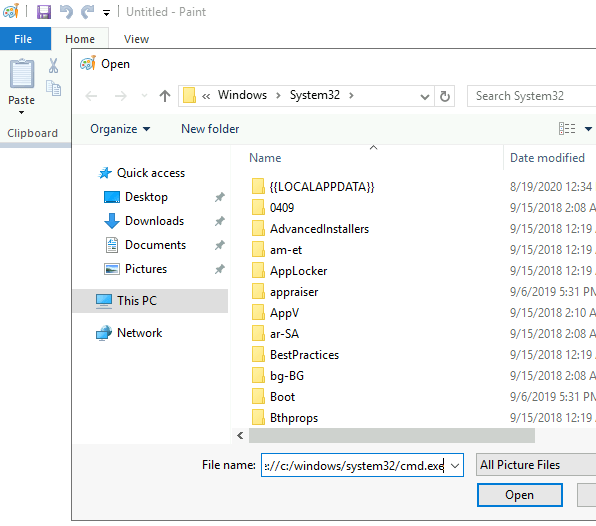The width and height of the screenshot is (596, 526).
Task: Open the All Picture Files type dropdown
Action: 536,465
